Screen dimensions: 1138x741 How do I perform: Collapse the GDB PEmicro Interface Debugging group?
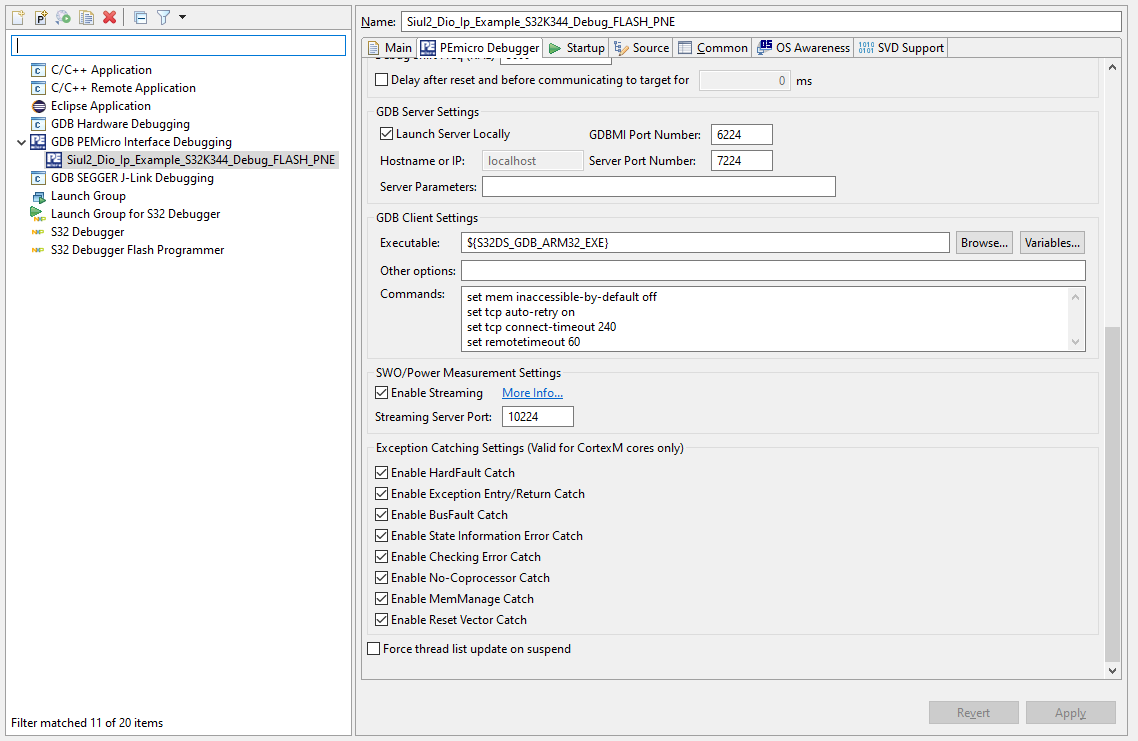[x=21, y=141]
